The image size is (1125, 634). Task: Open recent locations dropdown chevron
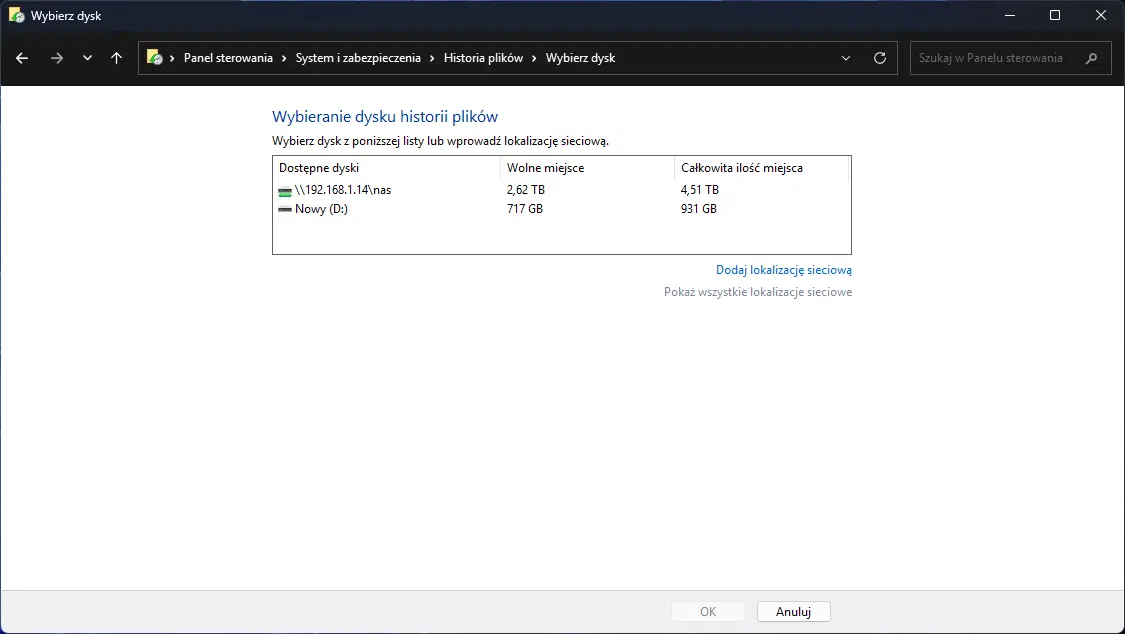point(87,58)
